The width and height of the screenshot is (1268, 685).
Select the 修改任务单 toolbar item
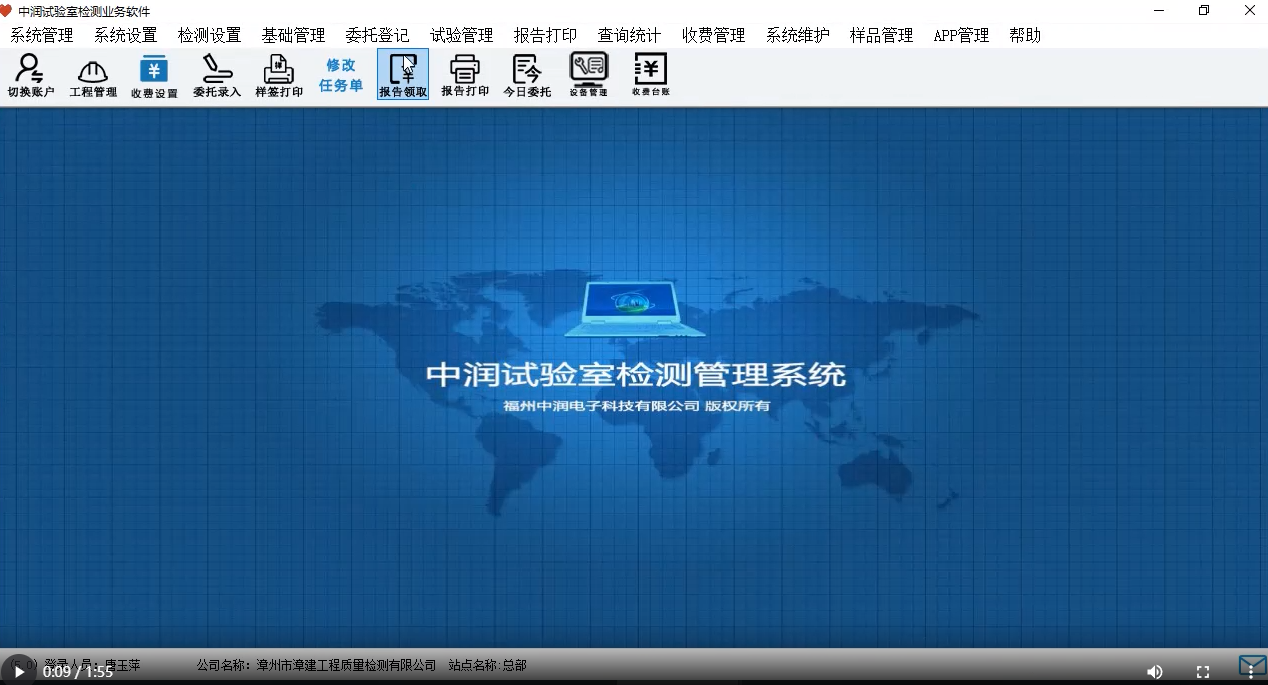[x=341, y=75]
